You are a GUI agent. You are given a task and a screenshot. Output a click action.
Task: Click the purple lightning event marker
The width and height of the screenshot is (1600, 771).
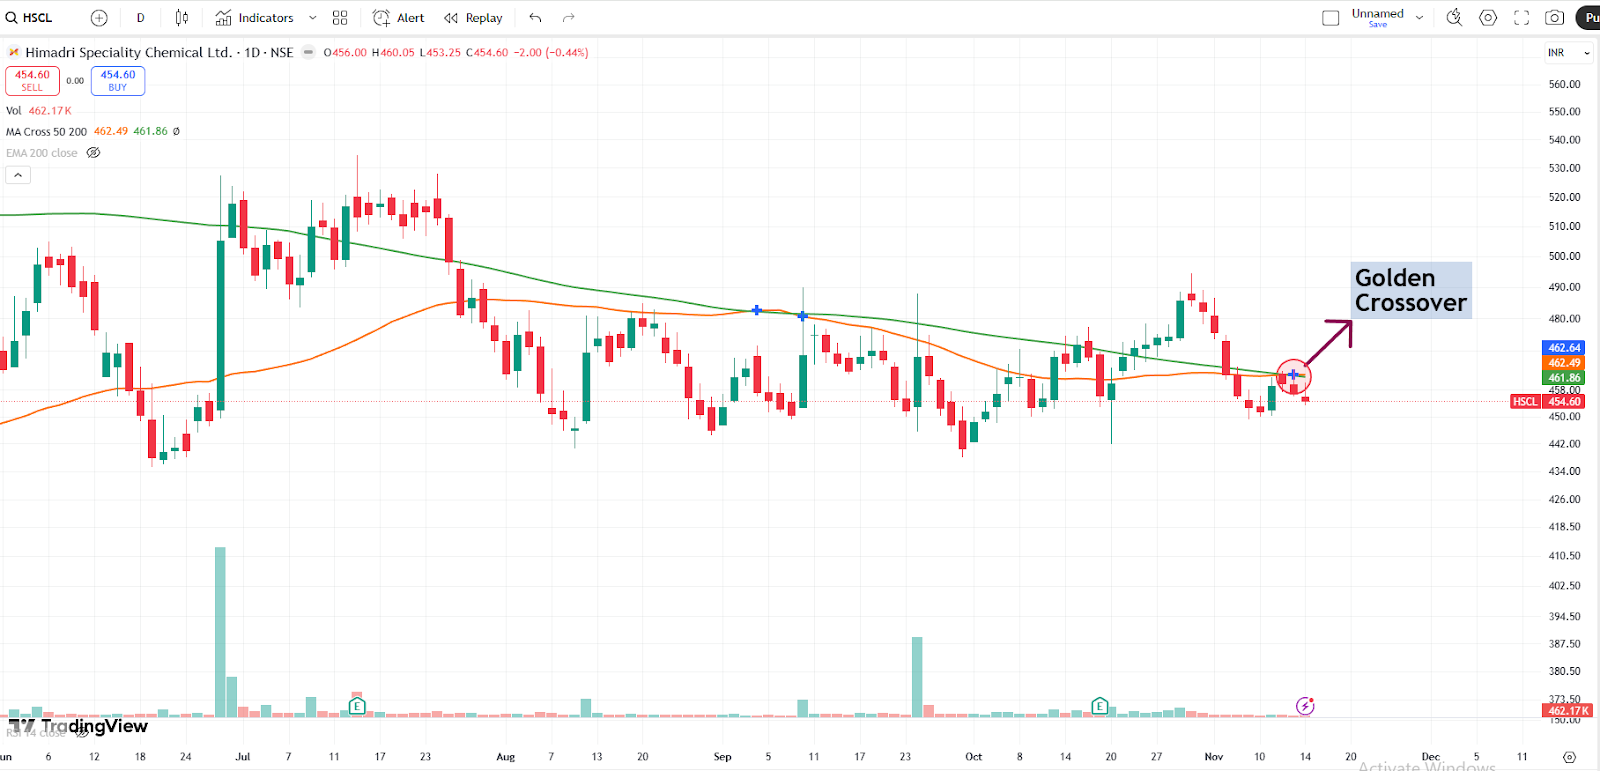coord(1305,706)
